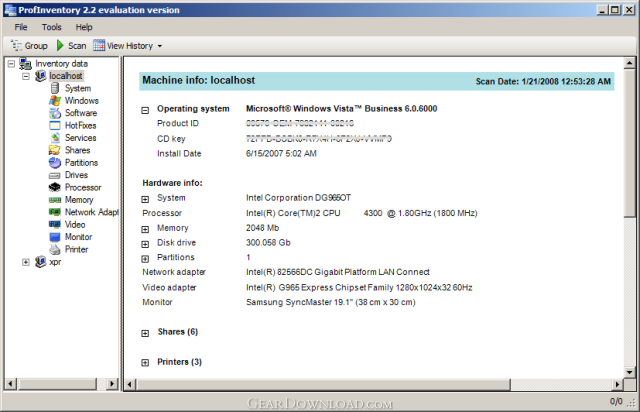
Task: Click the Install Date value 6/15/2007 5:02 AM
Action: (x=281, y=154)
